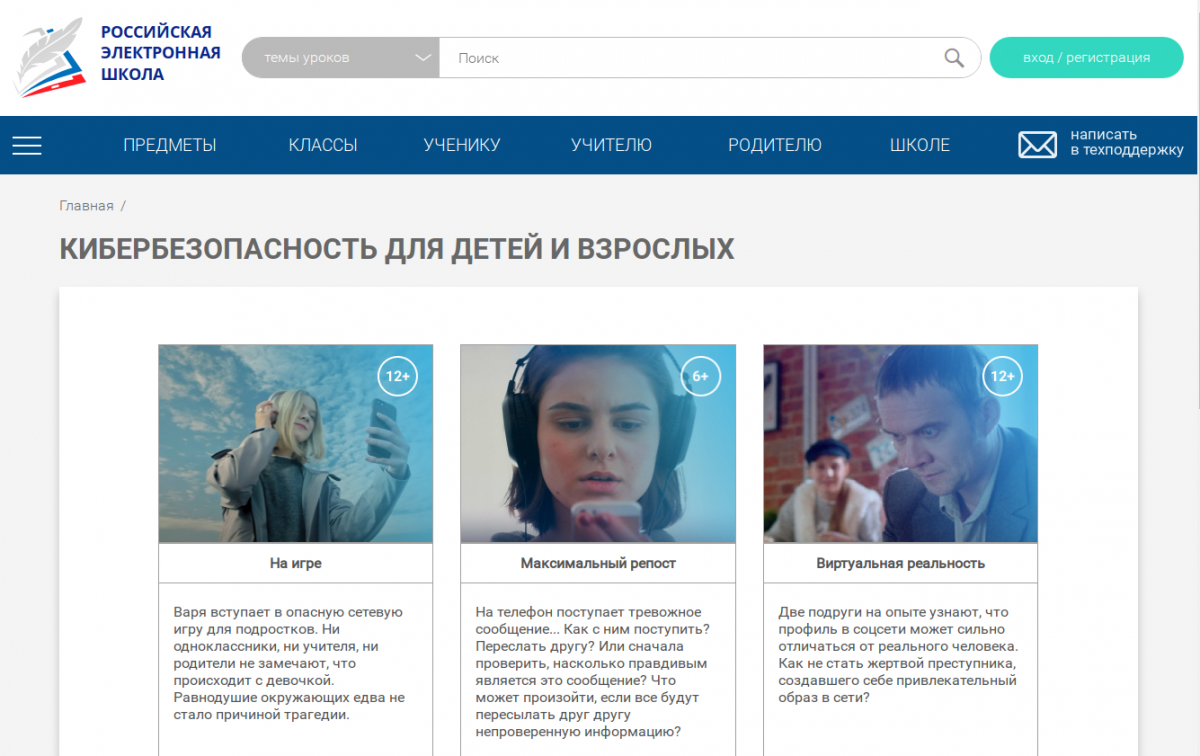Open the Максимальный репост title link
The image size is (1200, 756).
coord(598,563)
